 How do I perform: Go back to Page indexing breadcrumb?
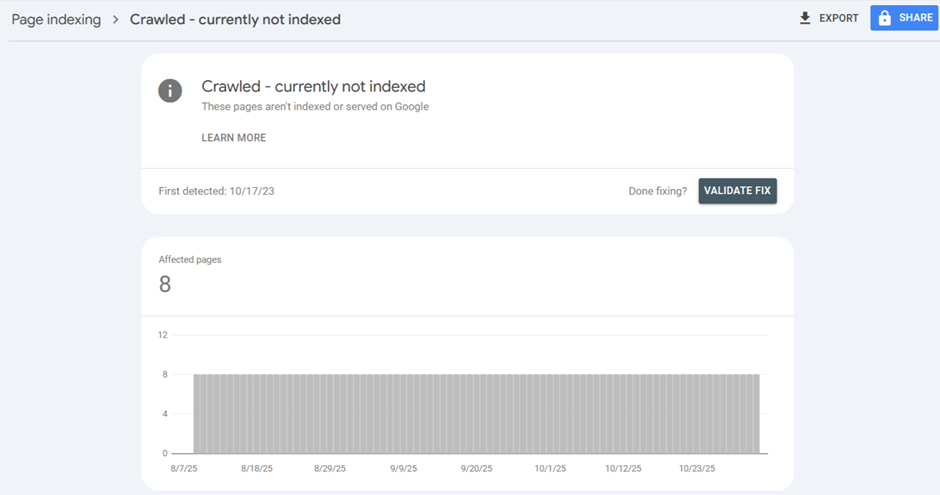(x=56, y=20)
